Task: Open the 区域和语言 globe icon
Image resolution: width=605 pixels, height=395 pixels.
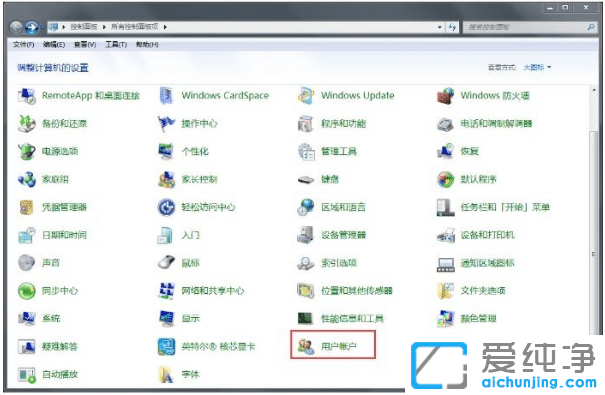Action: (x=306, y=207)
